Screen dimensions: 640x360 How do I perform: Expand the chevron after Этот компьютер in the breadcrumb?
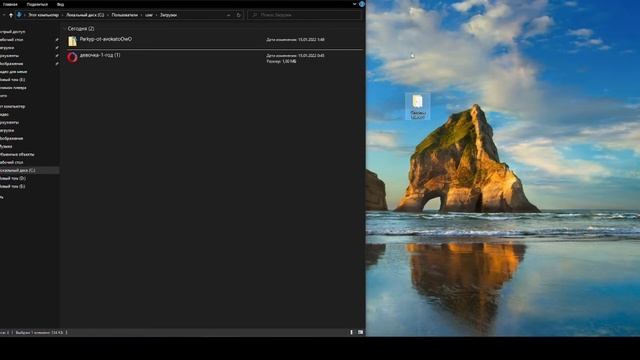tap(62, 15)
